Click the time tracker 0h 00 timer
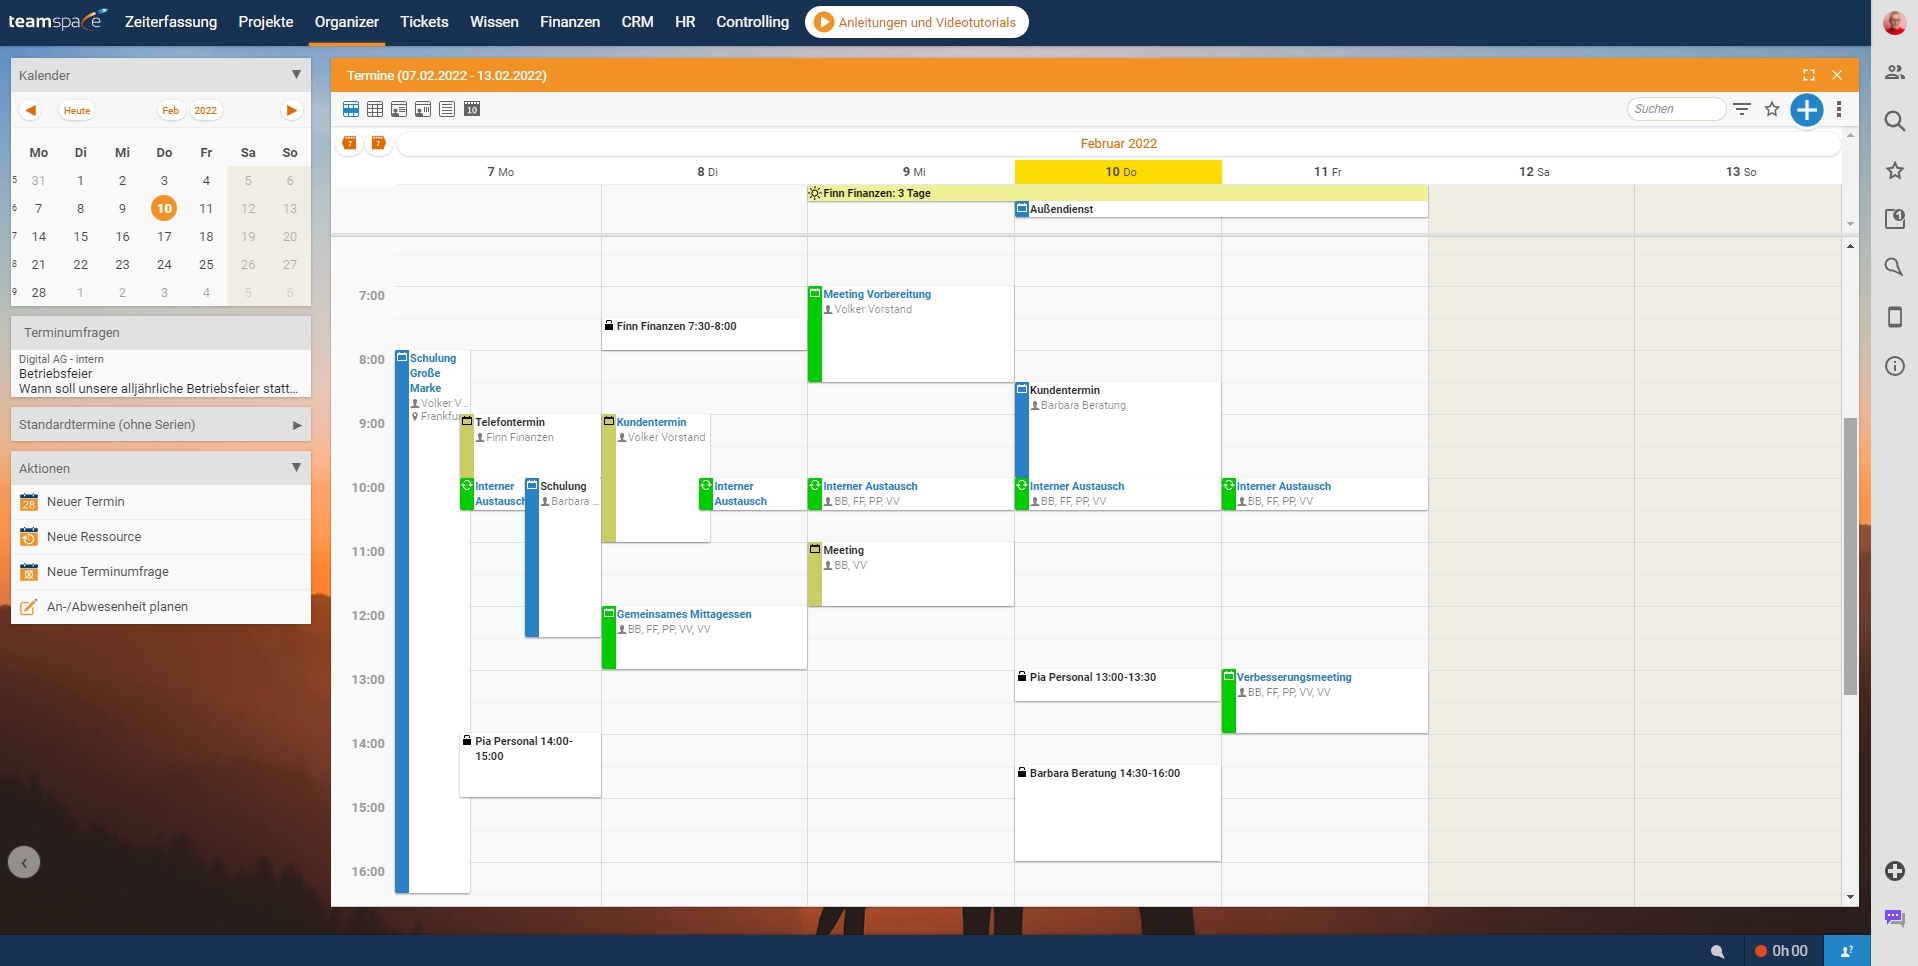1918x966 pixels. point(1781,951)
